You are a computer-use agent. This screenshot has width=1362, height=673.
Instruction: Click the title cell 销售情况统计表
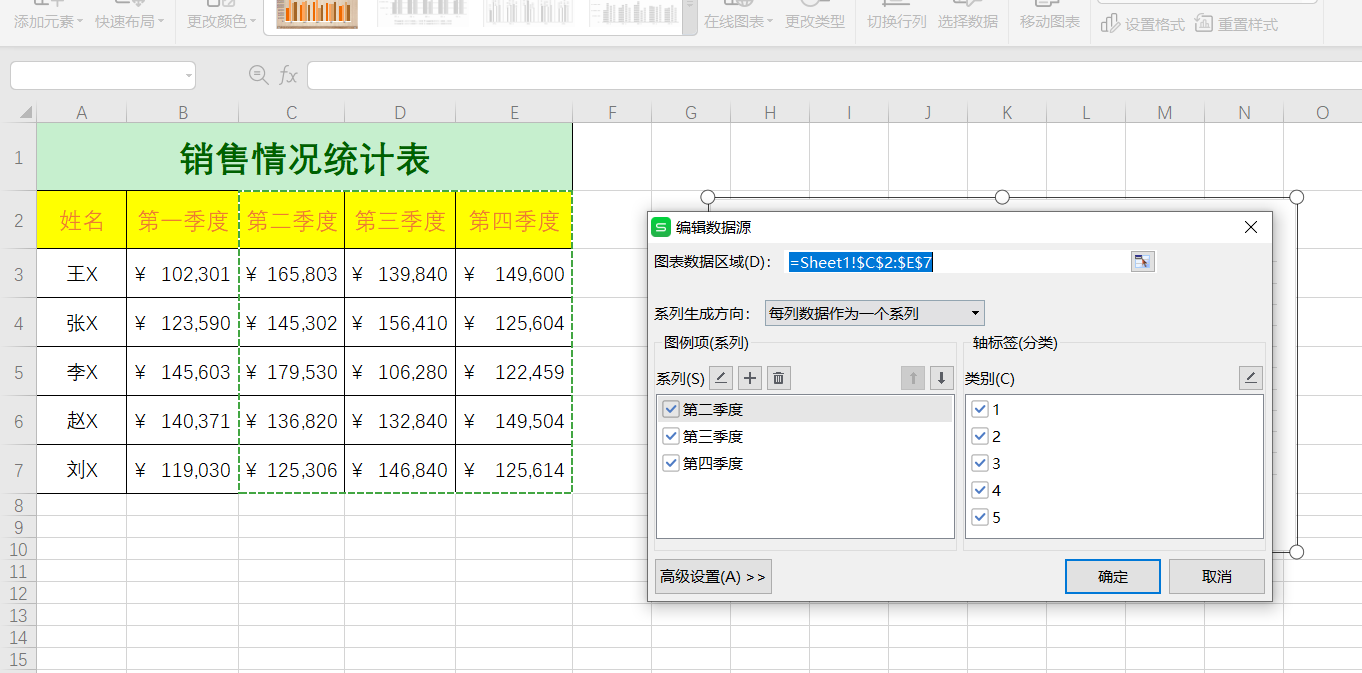tap(305, 157)
